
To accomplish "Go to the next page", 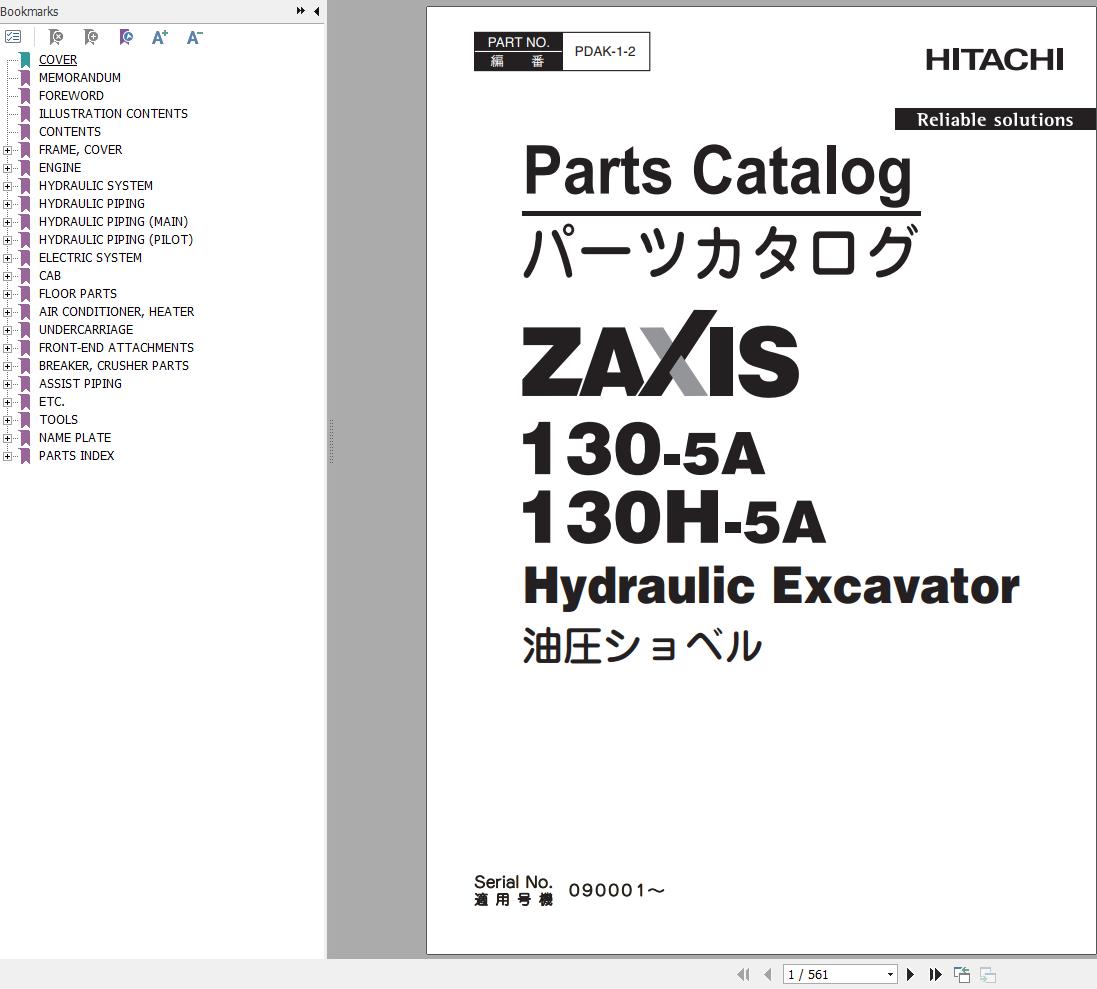I will (910, 974).
